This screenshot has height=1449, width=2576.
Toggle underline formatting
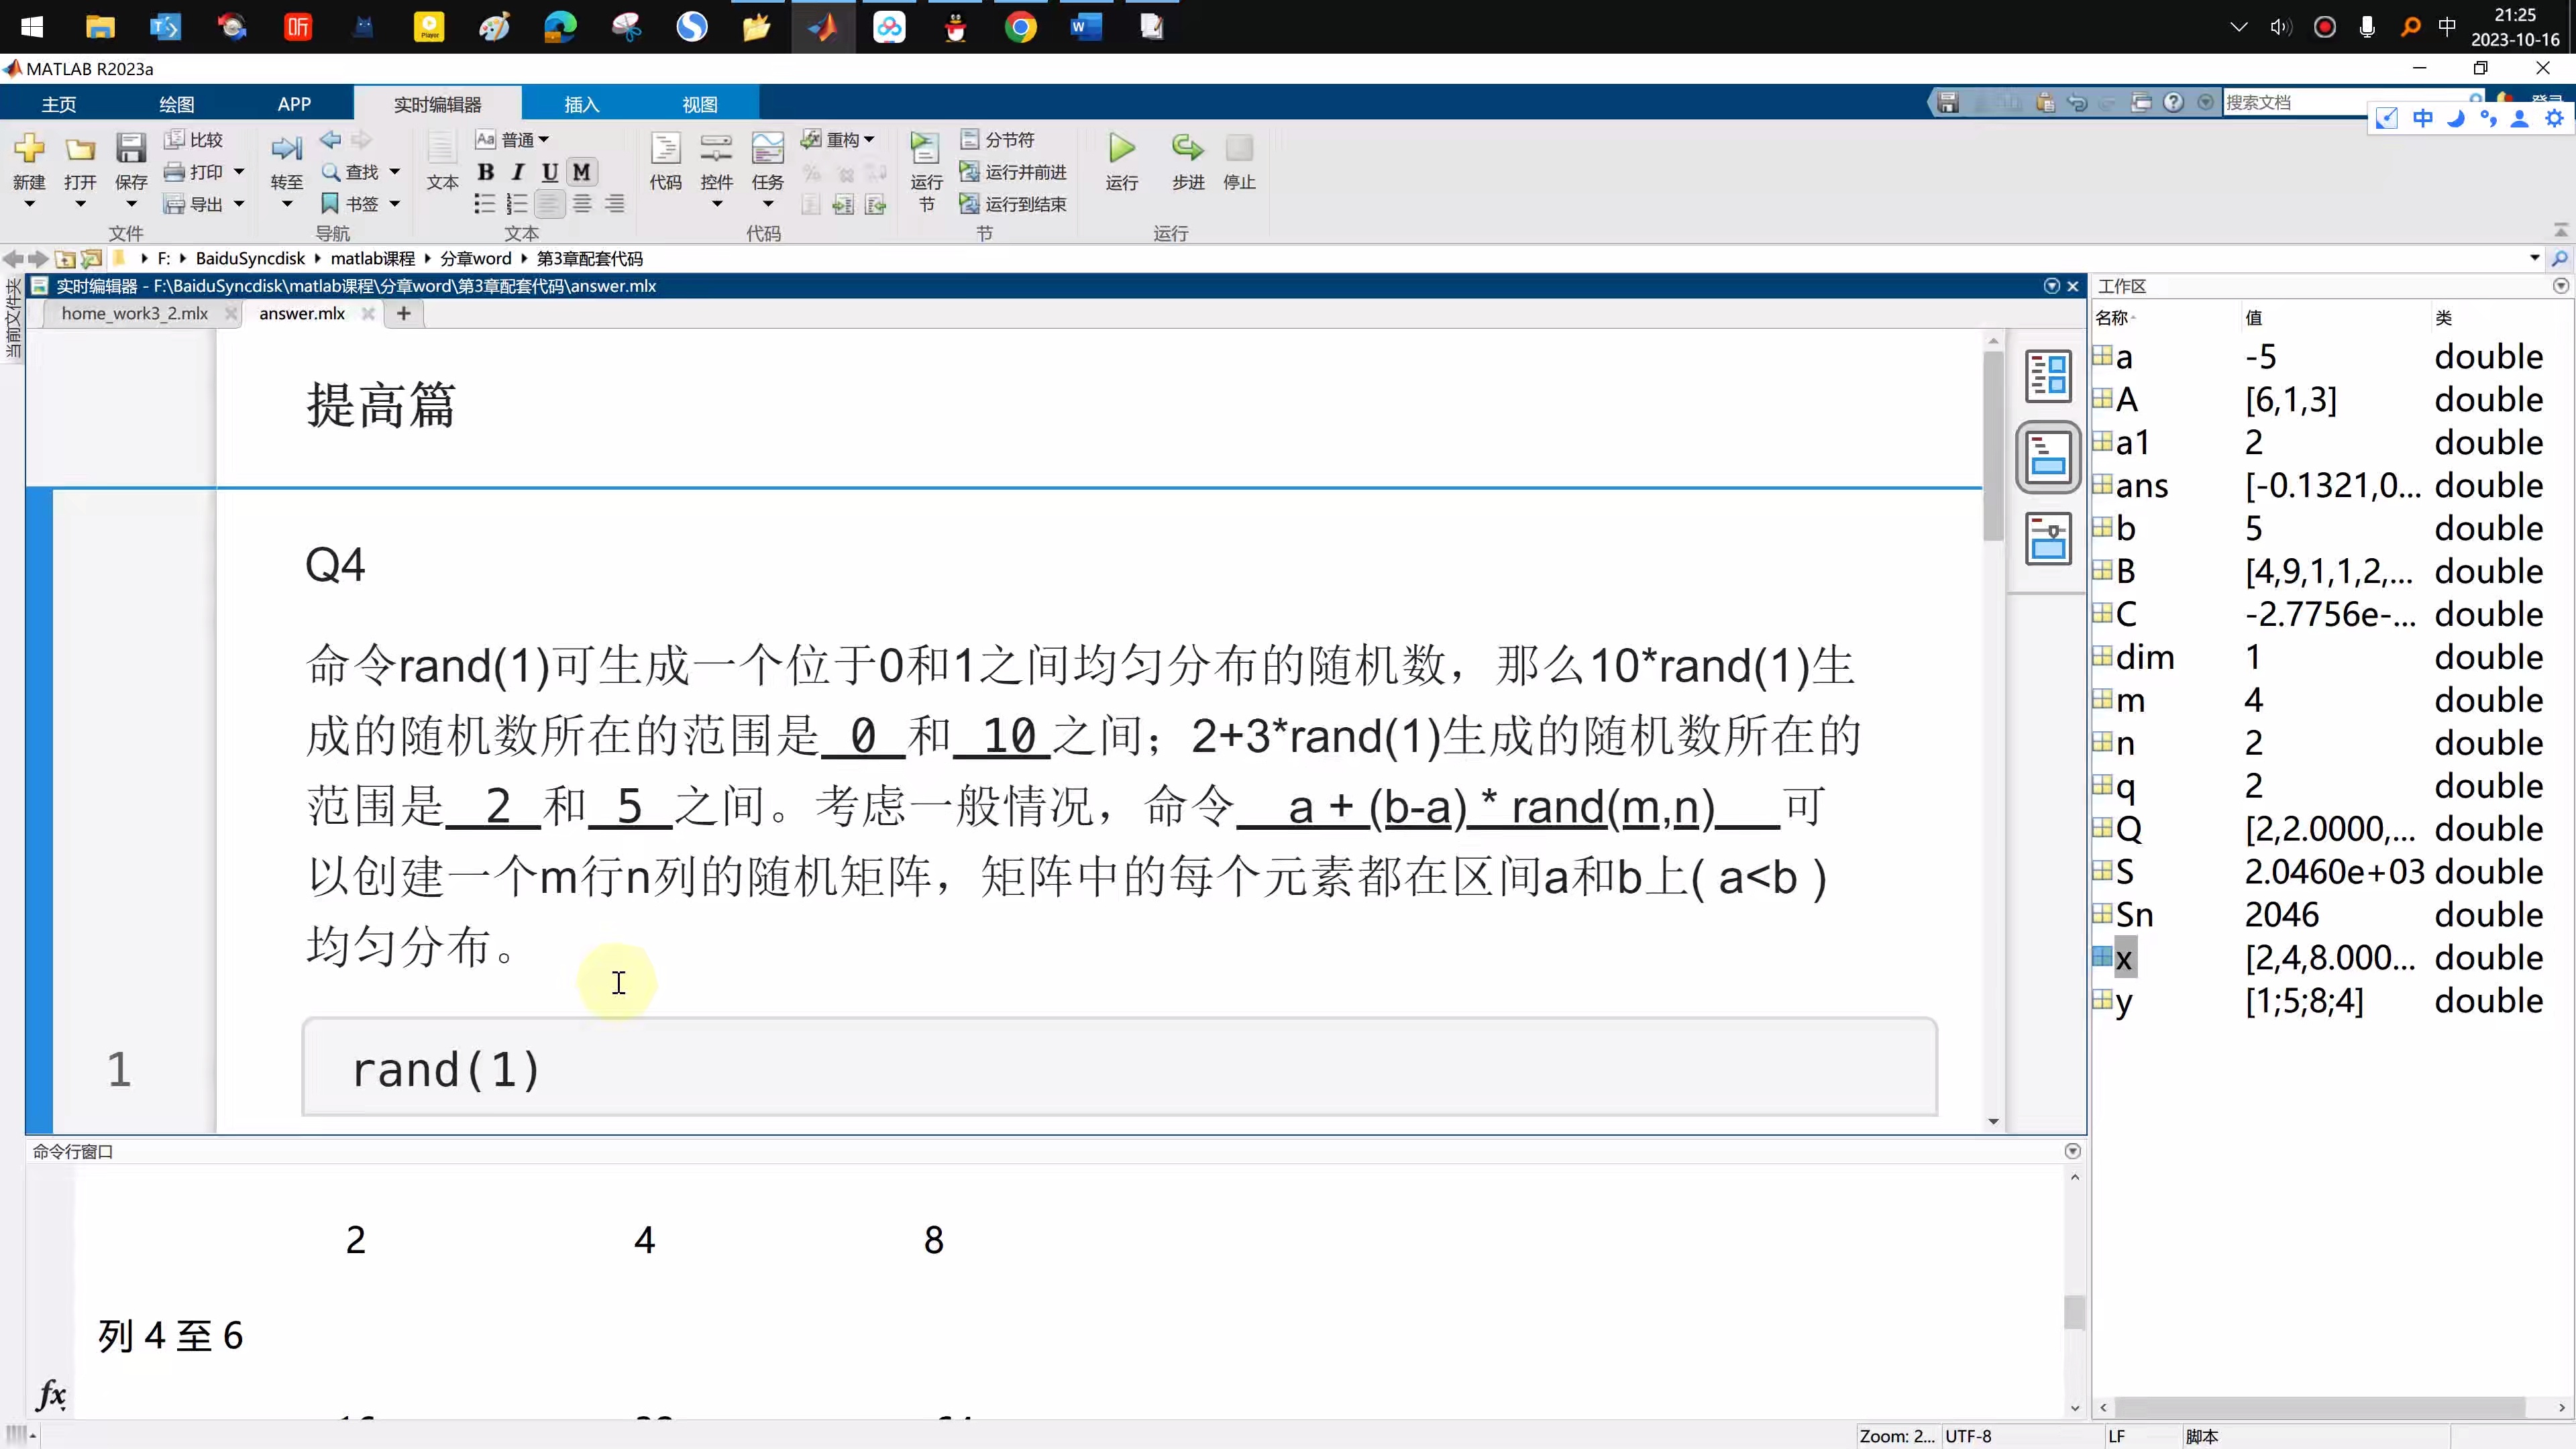(549, 172)
